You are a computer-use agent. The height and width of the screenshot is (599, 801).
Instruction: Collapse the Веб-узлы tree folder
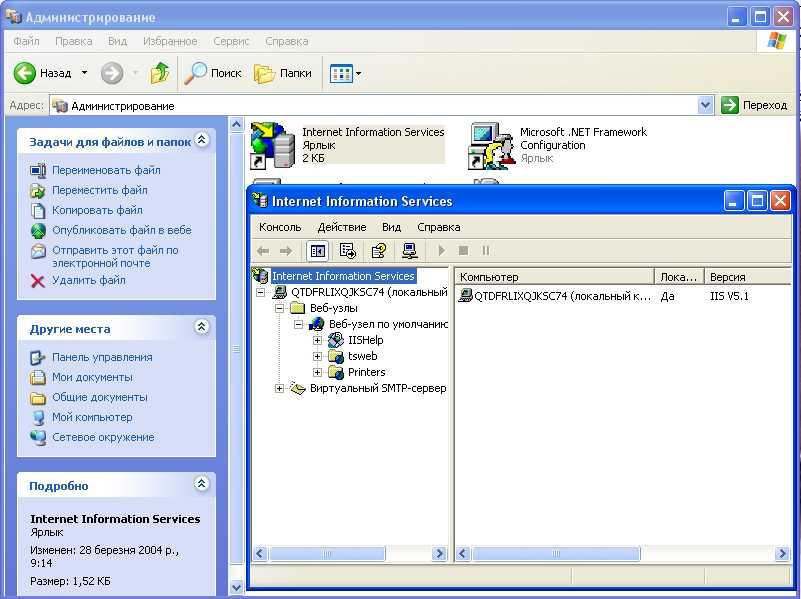tap(279, 308)
